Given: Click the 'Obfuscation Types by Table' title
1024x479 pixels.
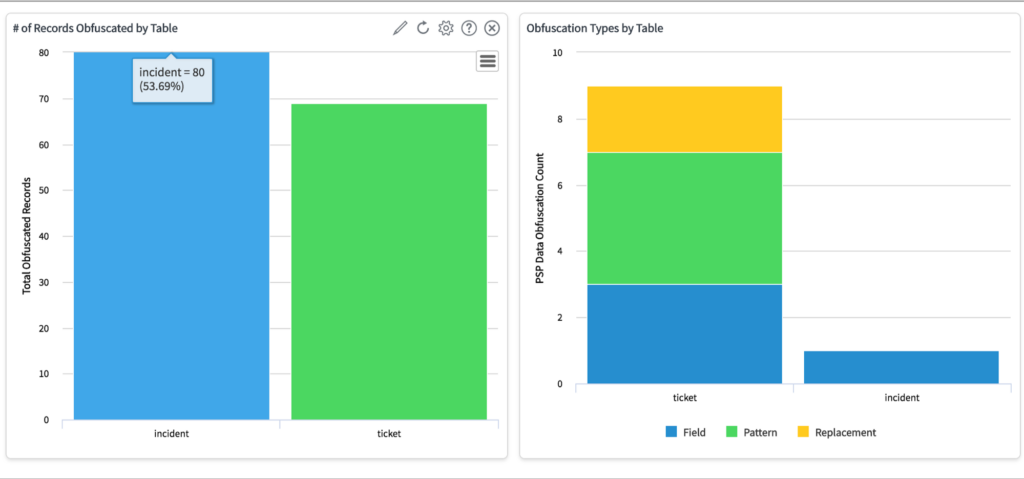Looking at the screenshot, I should coord(595,28).
